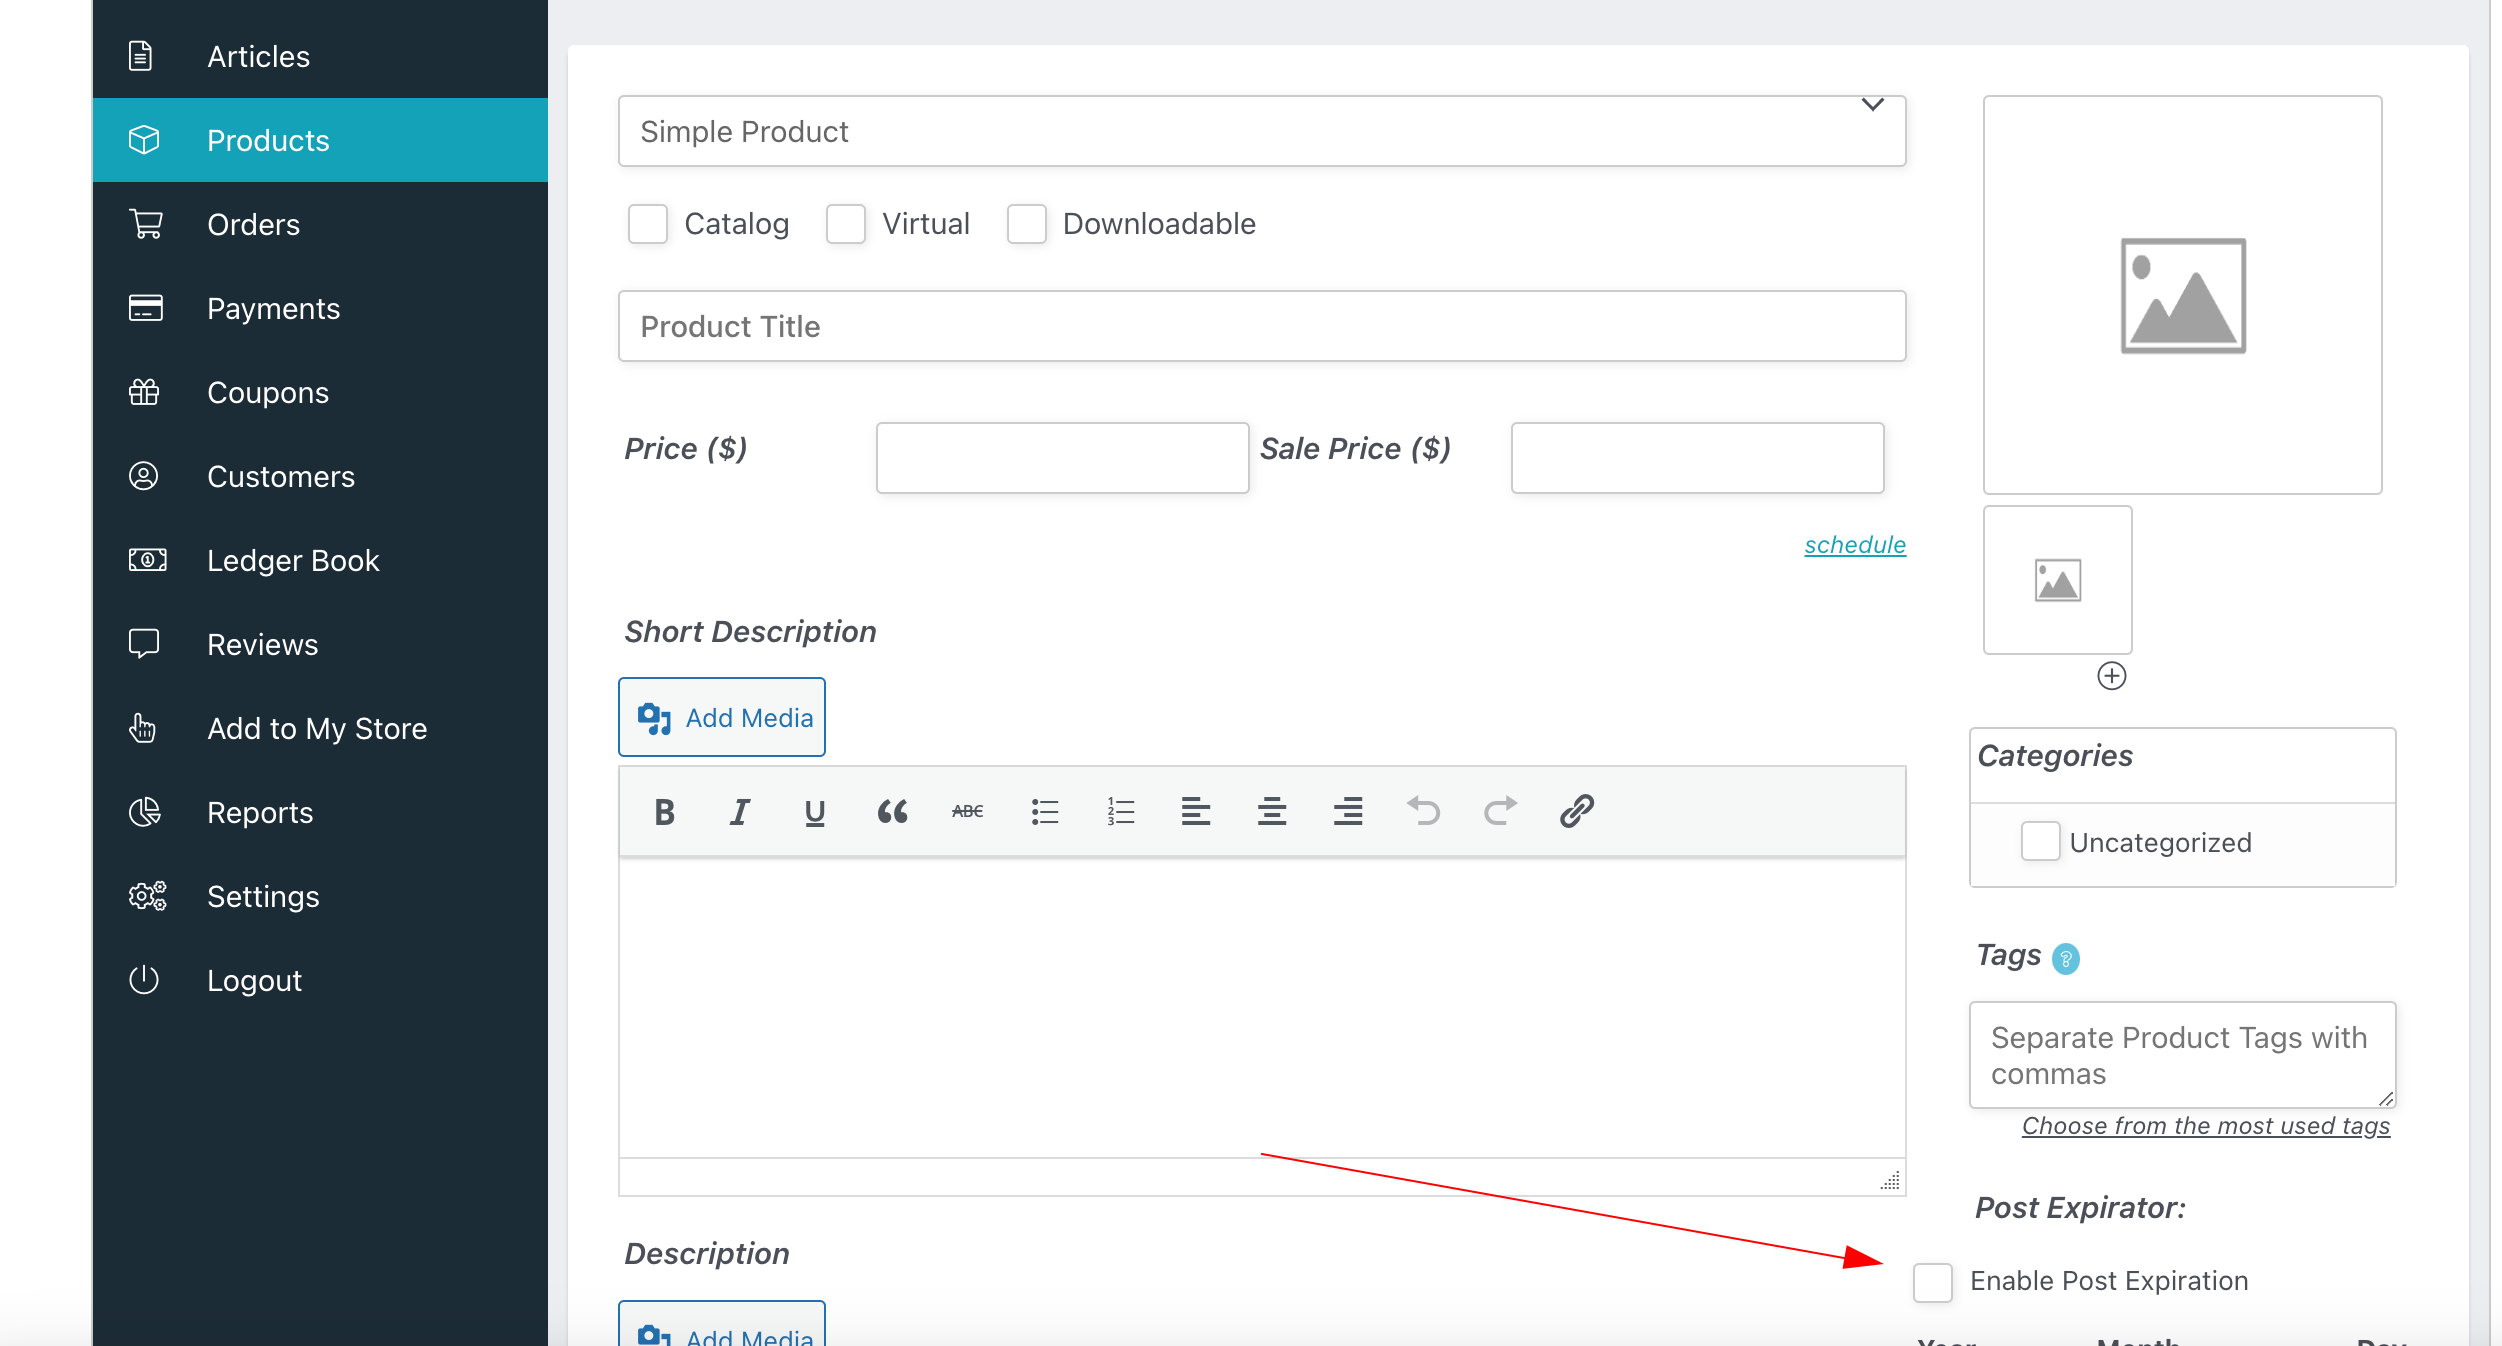Choose from the most used tags
2502x1346 pixels.
click(2205, 1126)
